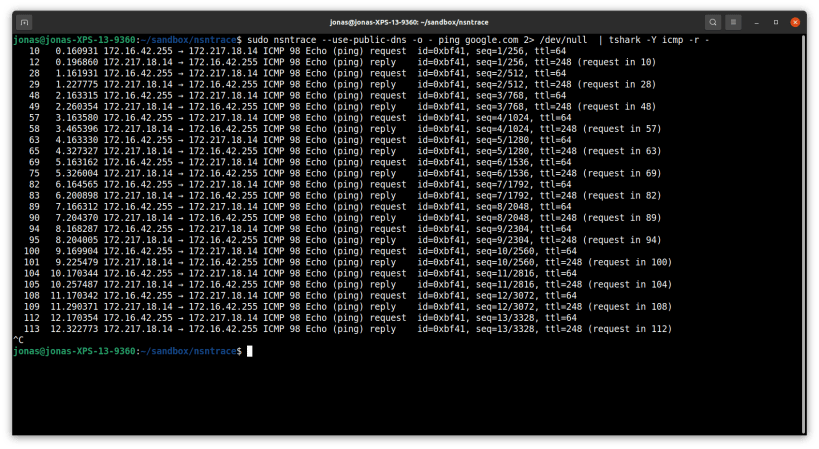Image resolution: width=819 pixels, height=449 pixels.
Task: Click "(request in 112)" annotation
Action: [x=630, y=329]
